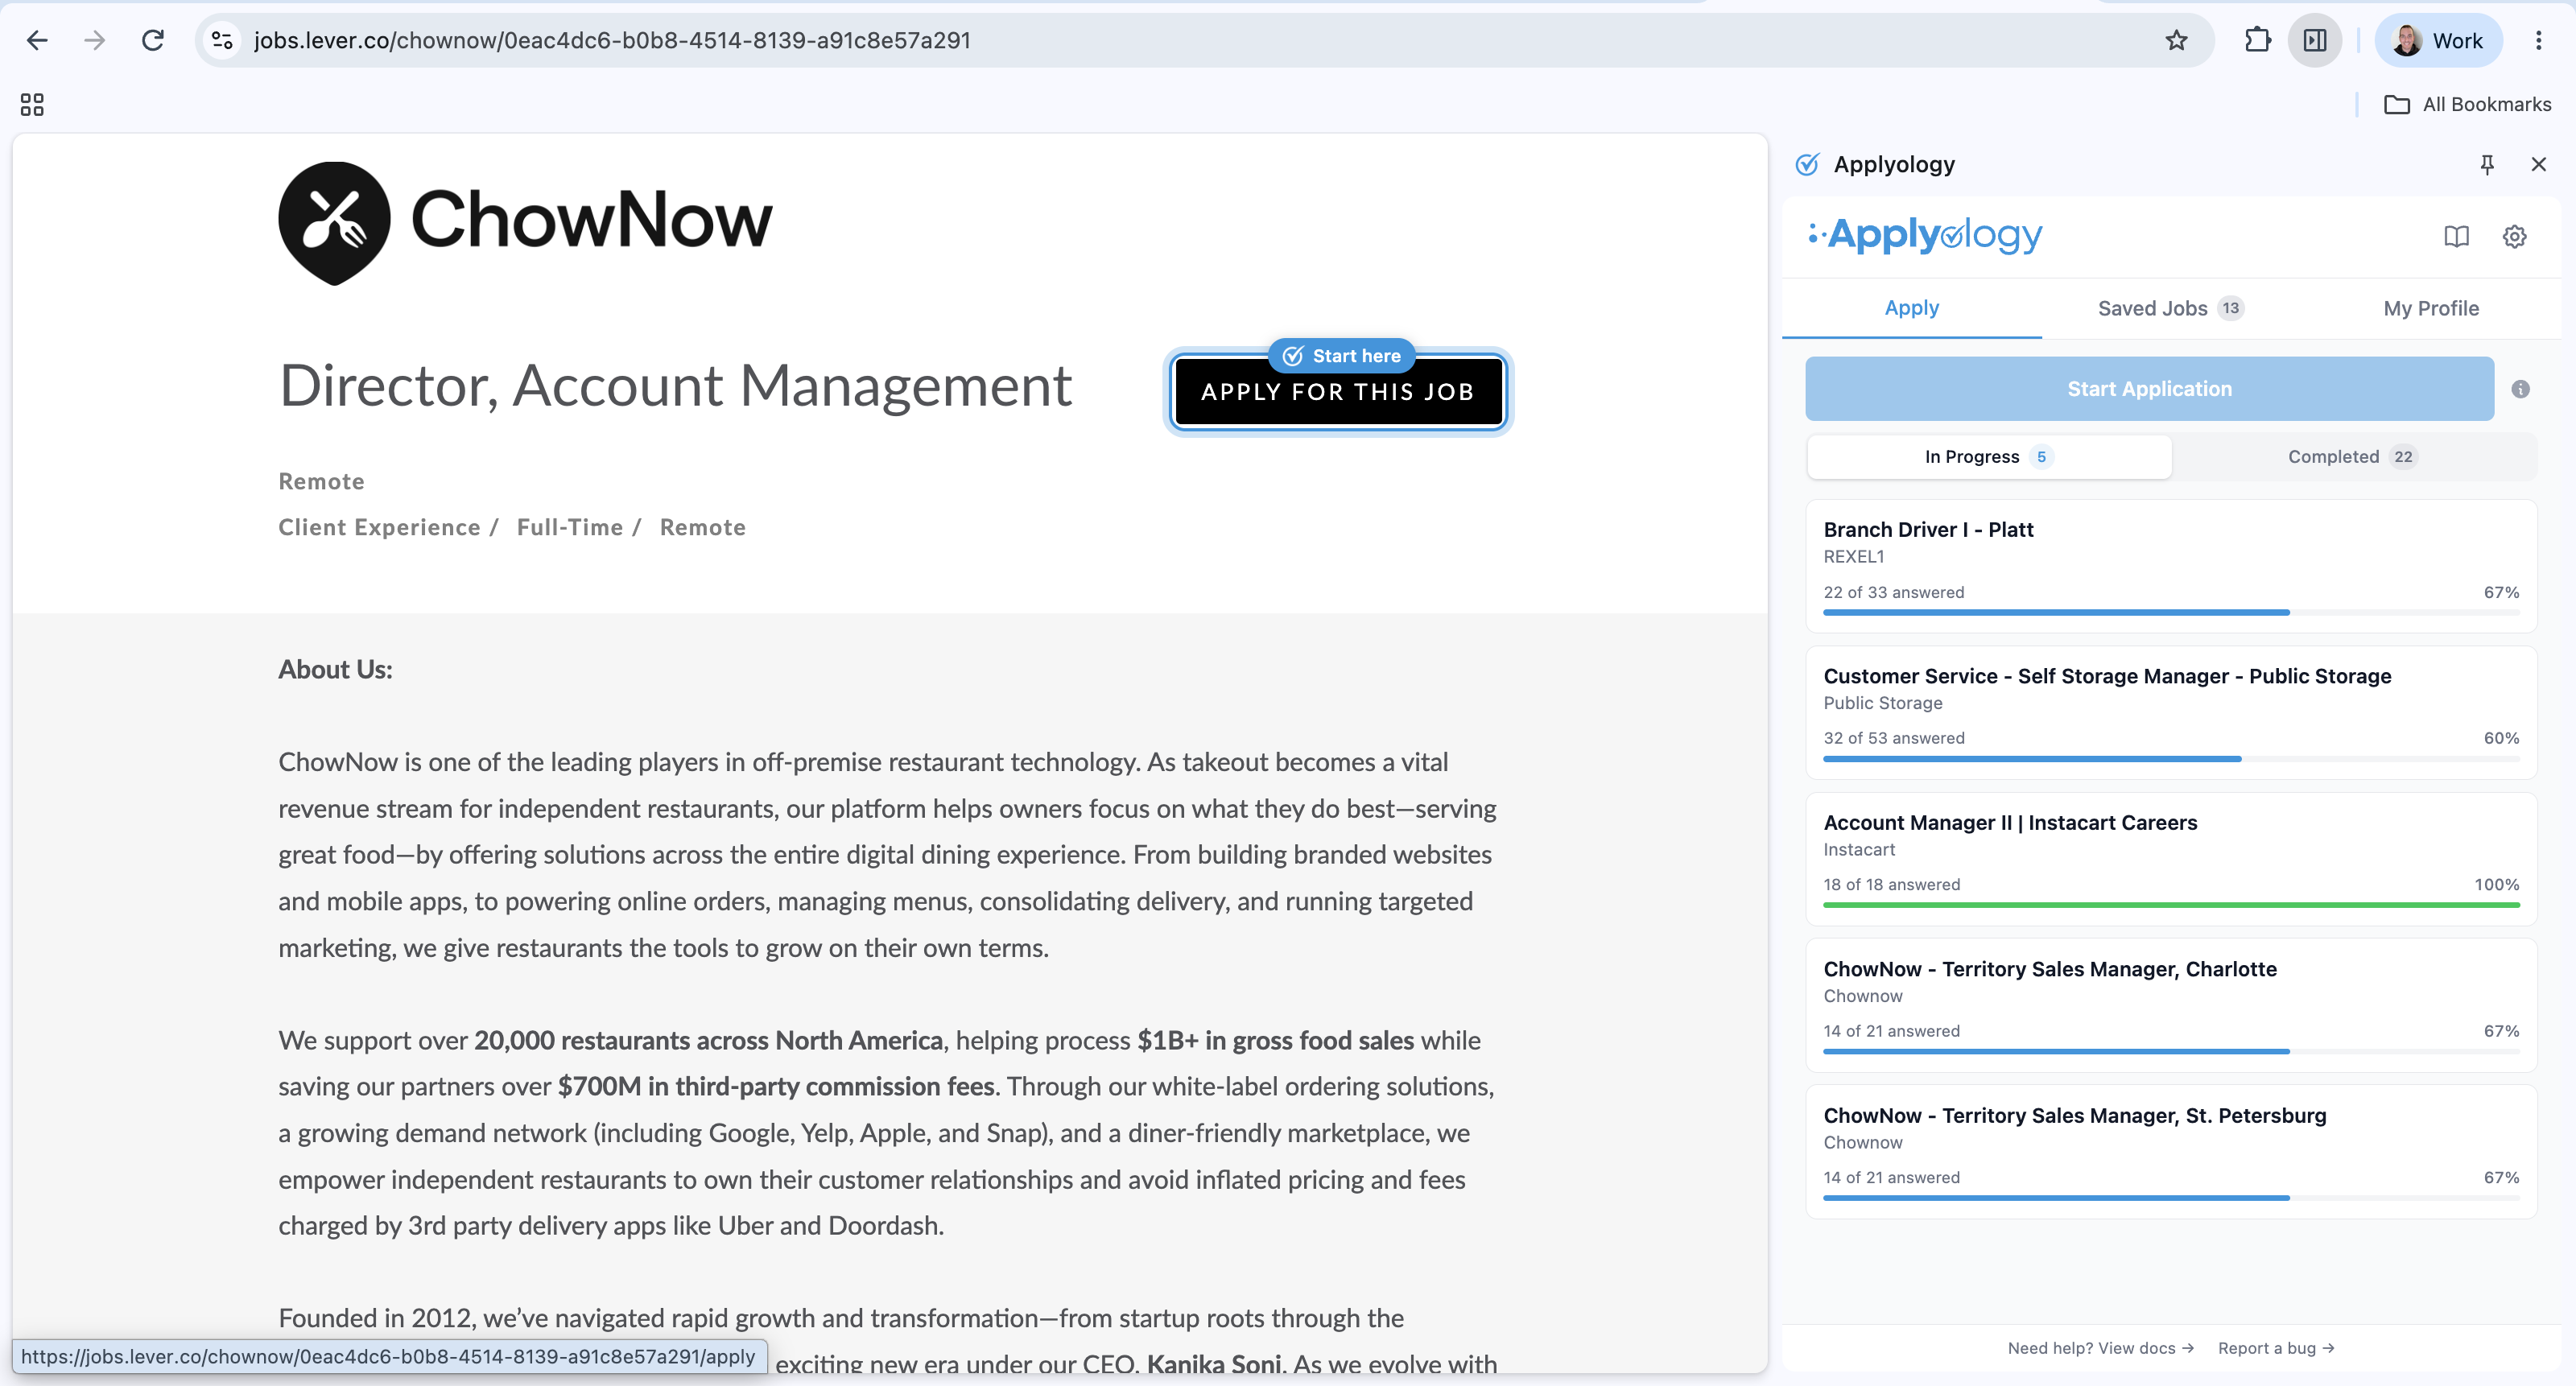
Task: Click the Director, Account Management heading
Action: [x=675, y=386]
